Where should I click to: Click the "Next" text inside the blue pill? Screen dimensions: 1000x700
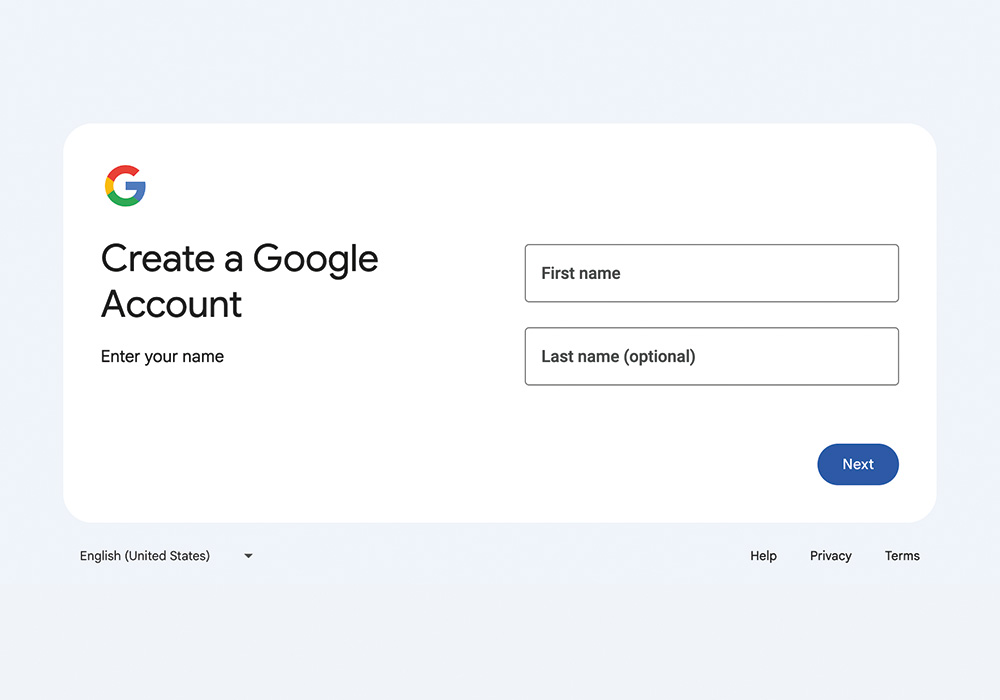pyautogui.click(x=858, y=464)
